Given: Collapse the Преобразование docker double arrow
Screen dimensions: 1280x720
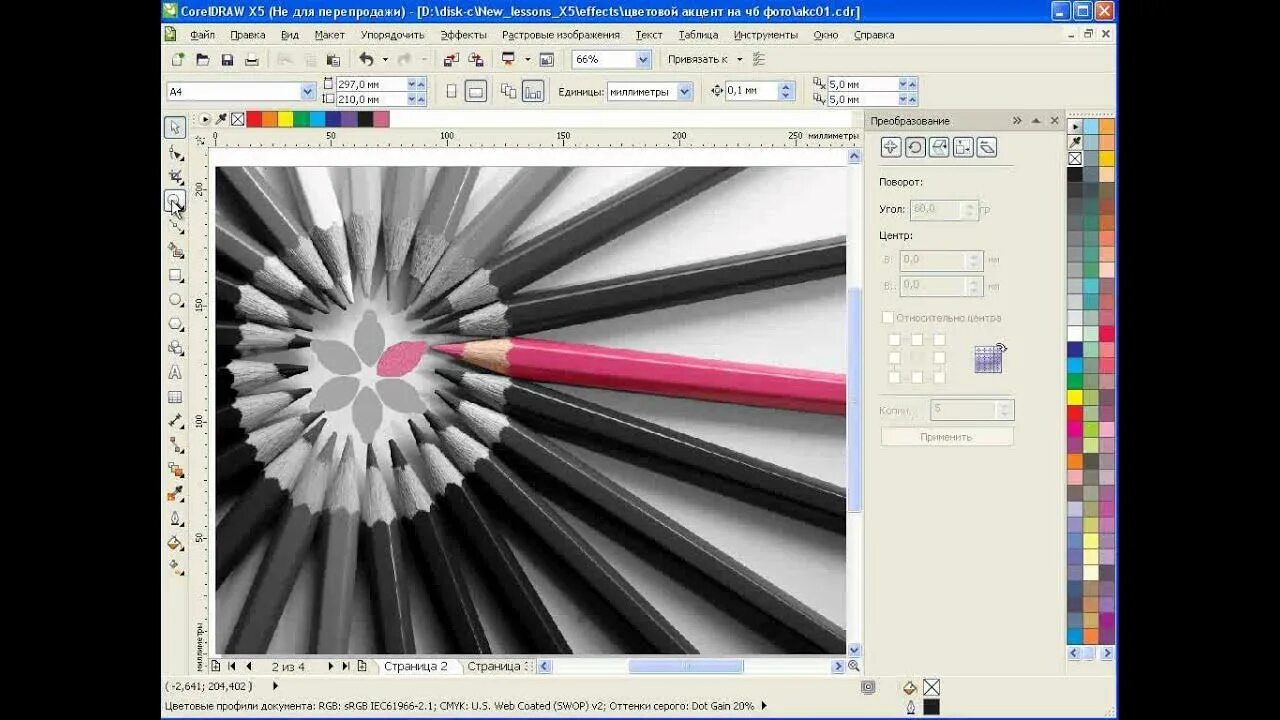Looking at the screenshot, I should [1017, 121].
